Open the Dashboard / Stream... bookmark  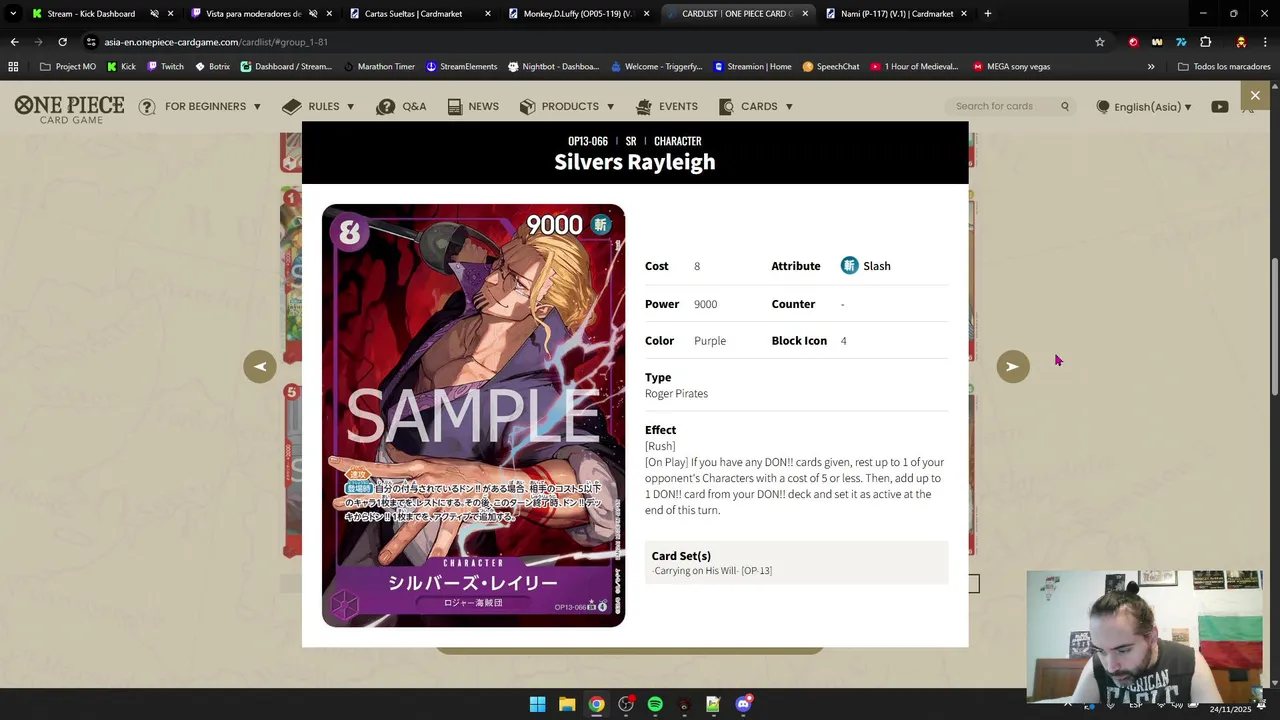tap(286, 67)
